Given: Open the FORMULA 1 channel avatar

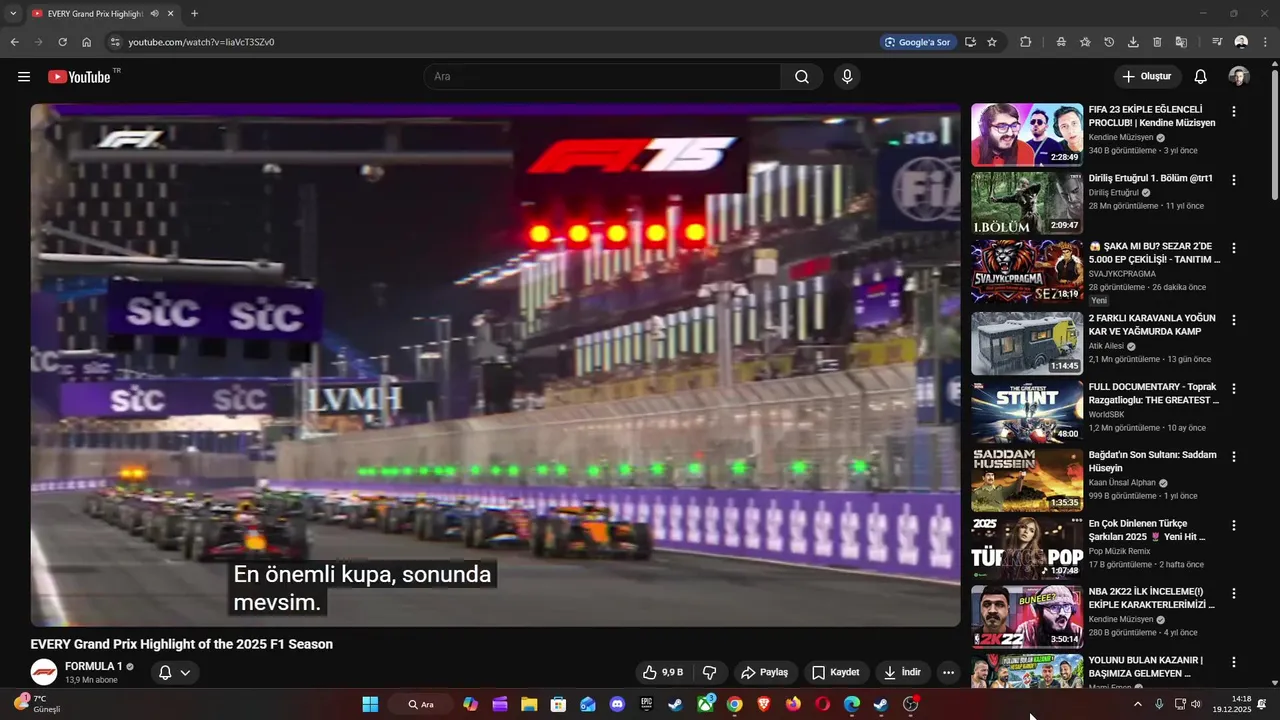Looking at the screenshot, I should point(44,672).
